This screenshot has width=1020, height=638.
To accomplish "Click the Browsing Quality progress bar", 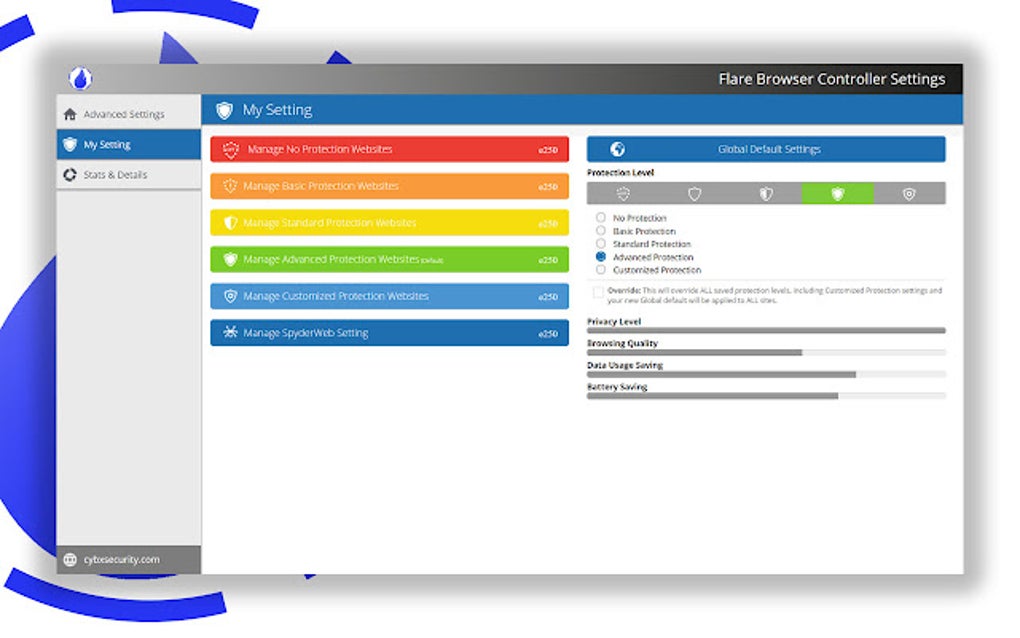I will click(765, 352).
